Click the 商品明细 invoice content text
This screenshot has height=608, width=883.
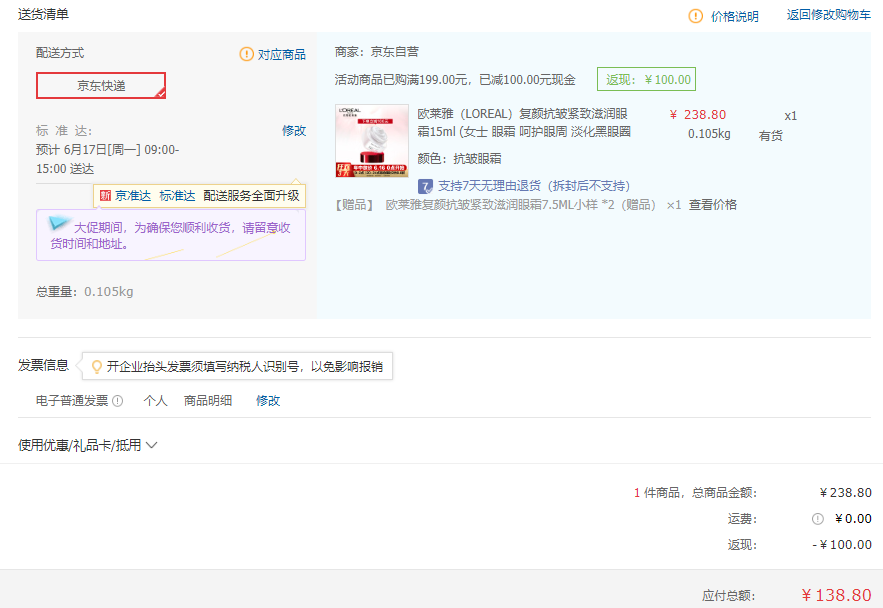pos(208,401)
